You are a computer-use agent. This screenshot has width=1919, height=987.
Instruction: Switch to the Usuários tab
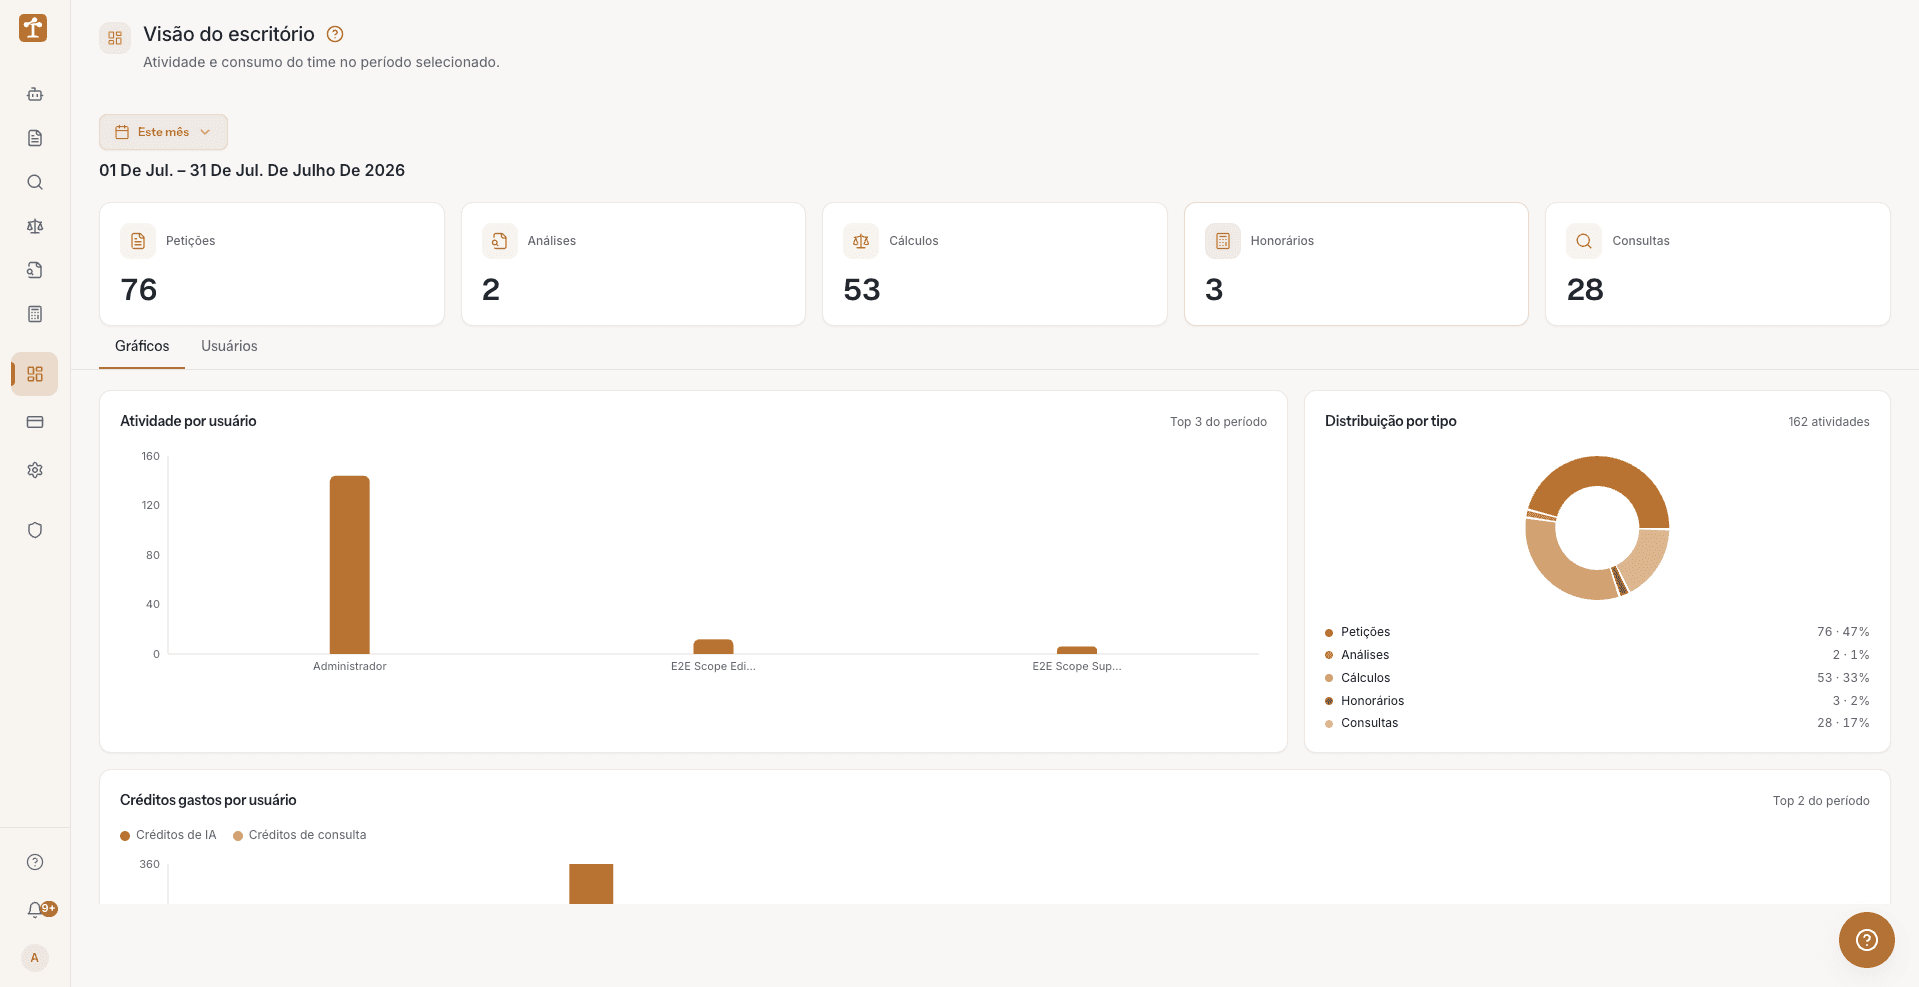click(x=229, y=346)
